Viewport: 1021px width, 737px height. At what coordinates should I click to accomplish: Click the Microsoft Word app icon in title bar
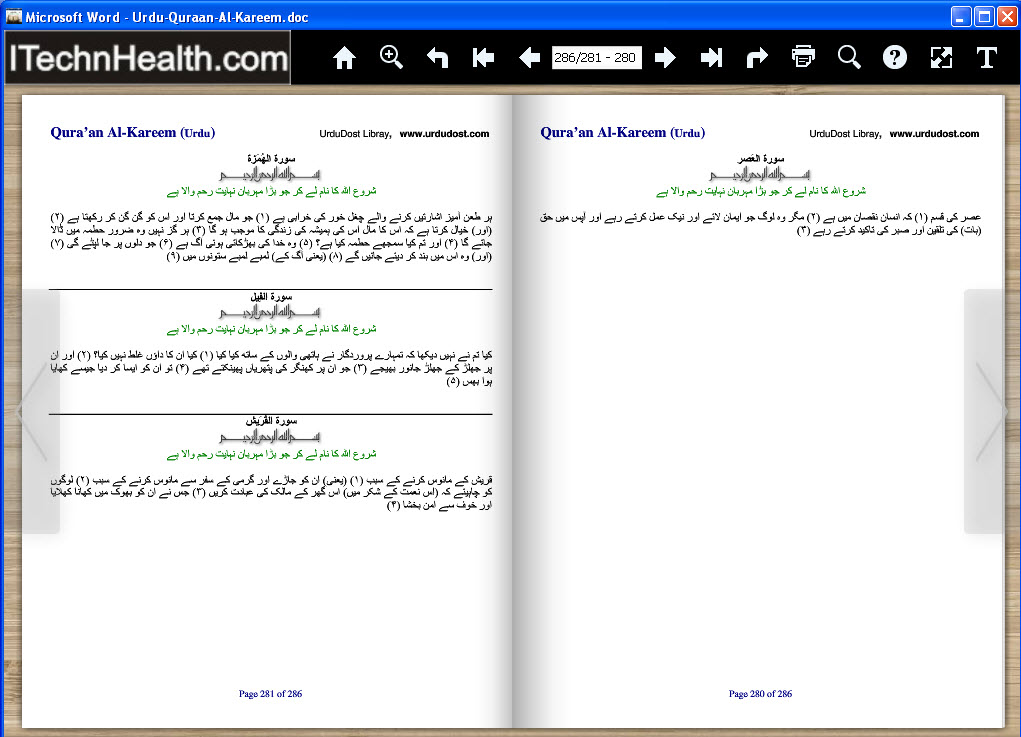(x=14, y=16)
